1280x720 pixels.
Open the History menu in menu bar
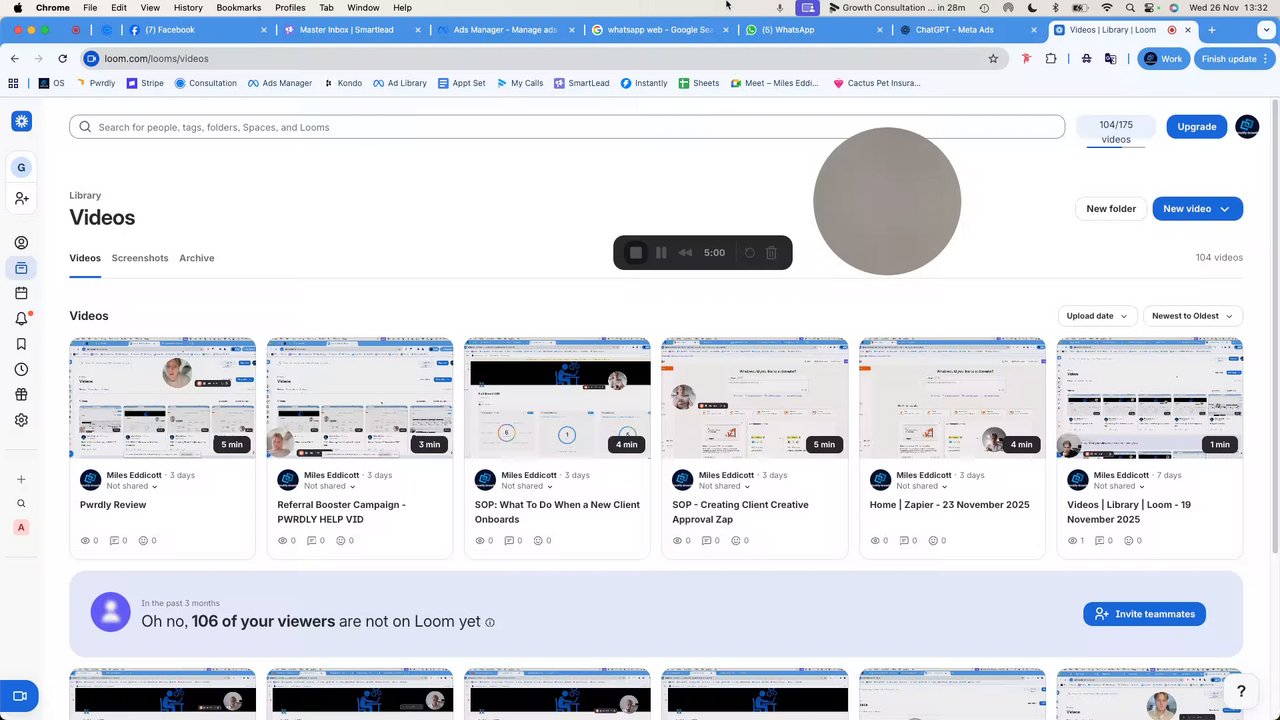coord(188,7)
